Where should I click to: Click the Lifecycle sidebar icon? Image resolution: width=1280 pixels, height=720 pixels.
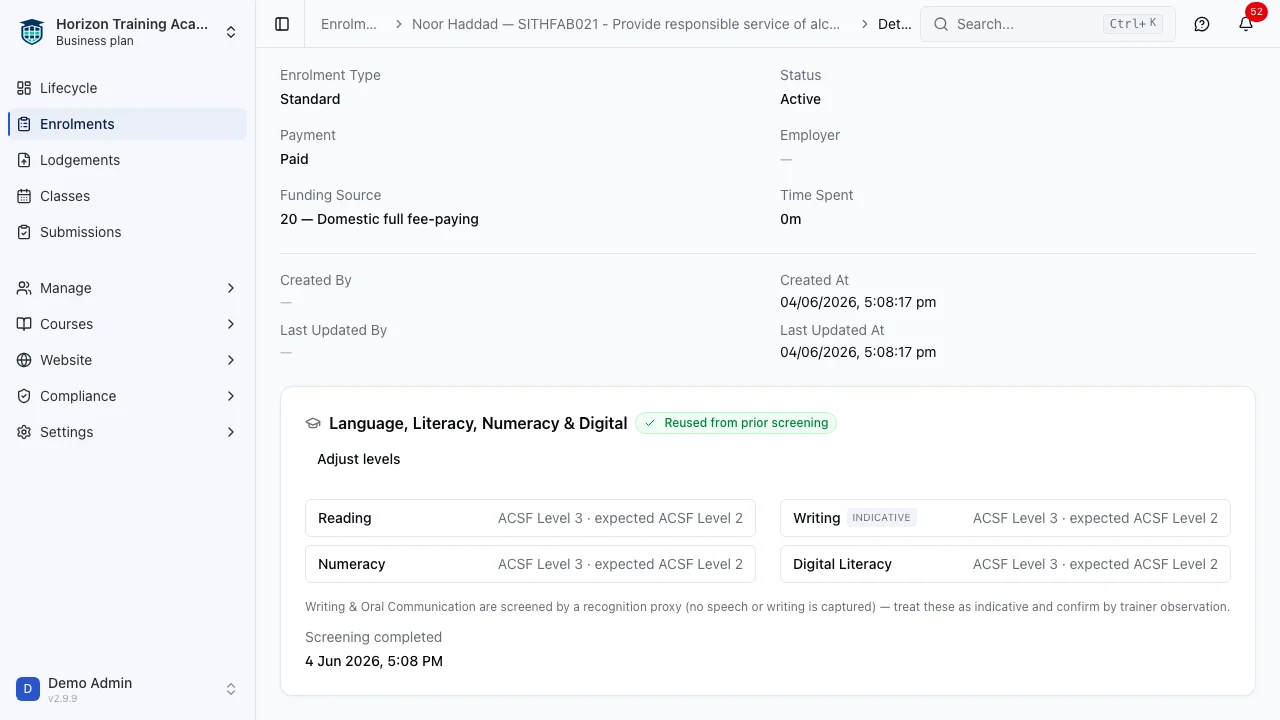point(24,88)
